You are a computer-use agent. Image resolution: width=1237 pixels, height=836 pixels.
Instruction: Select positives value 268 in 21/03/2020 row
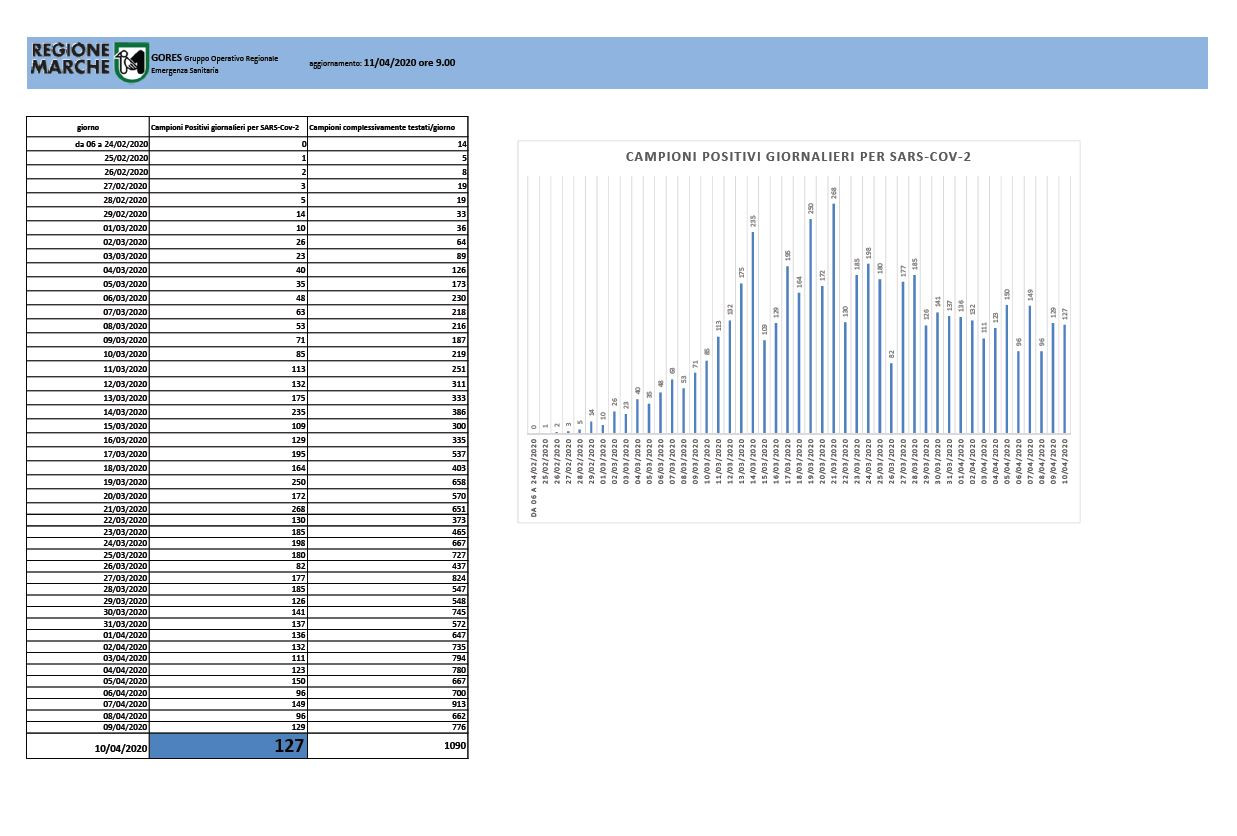(228, 508)
